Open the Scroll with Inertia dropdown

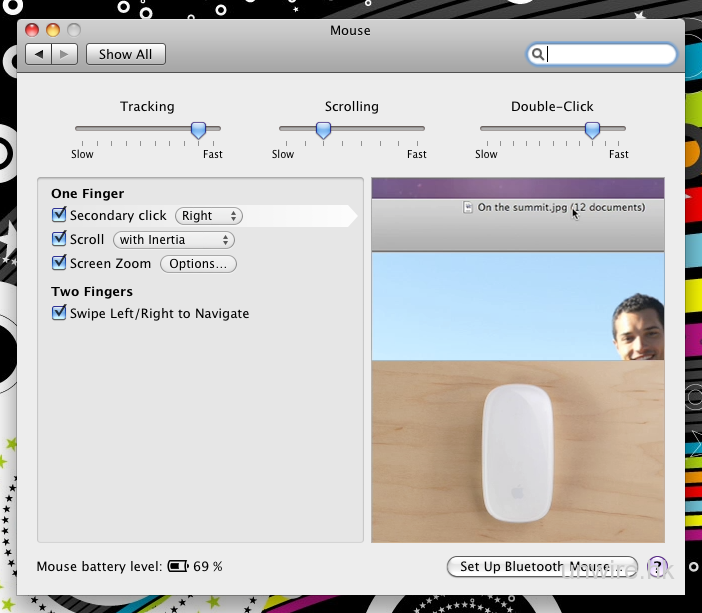pos(174,240)
